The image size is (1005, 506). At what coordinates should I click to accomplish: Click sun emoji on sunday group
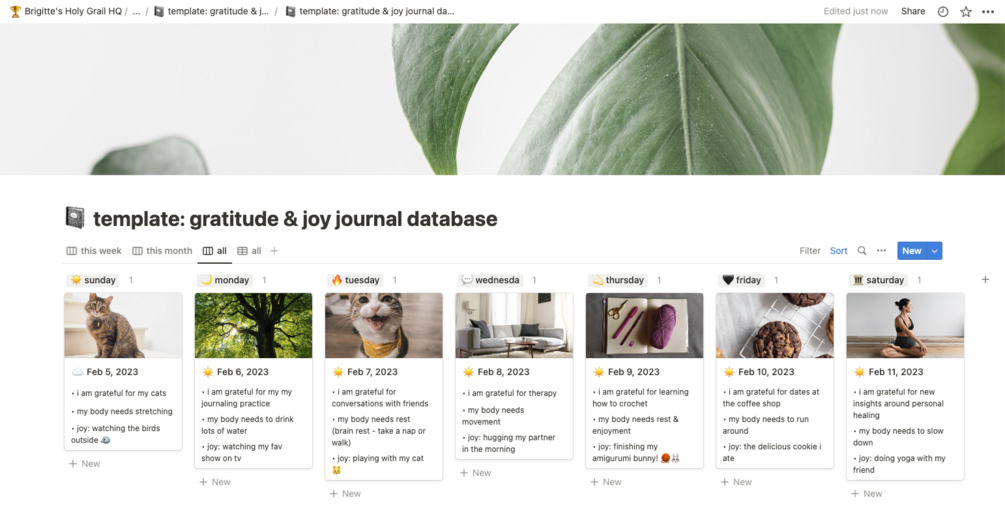click(76, 280)
